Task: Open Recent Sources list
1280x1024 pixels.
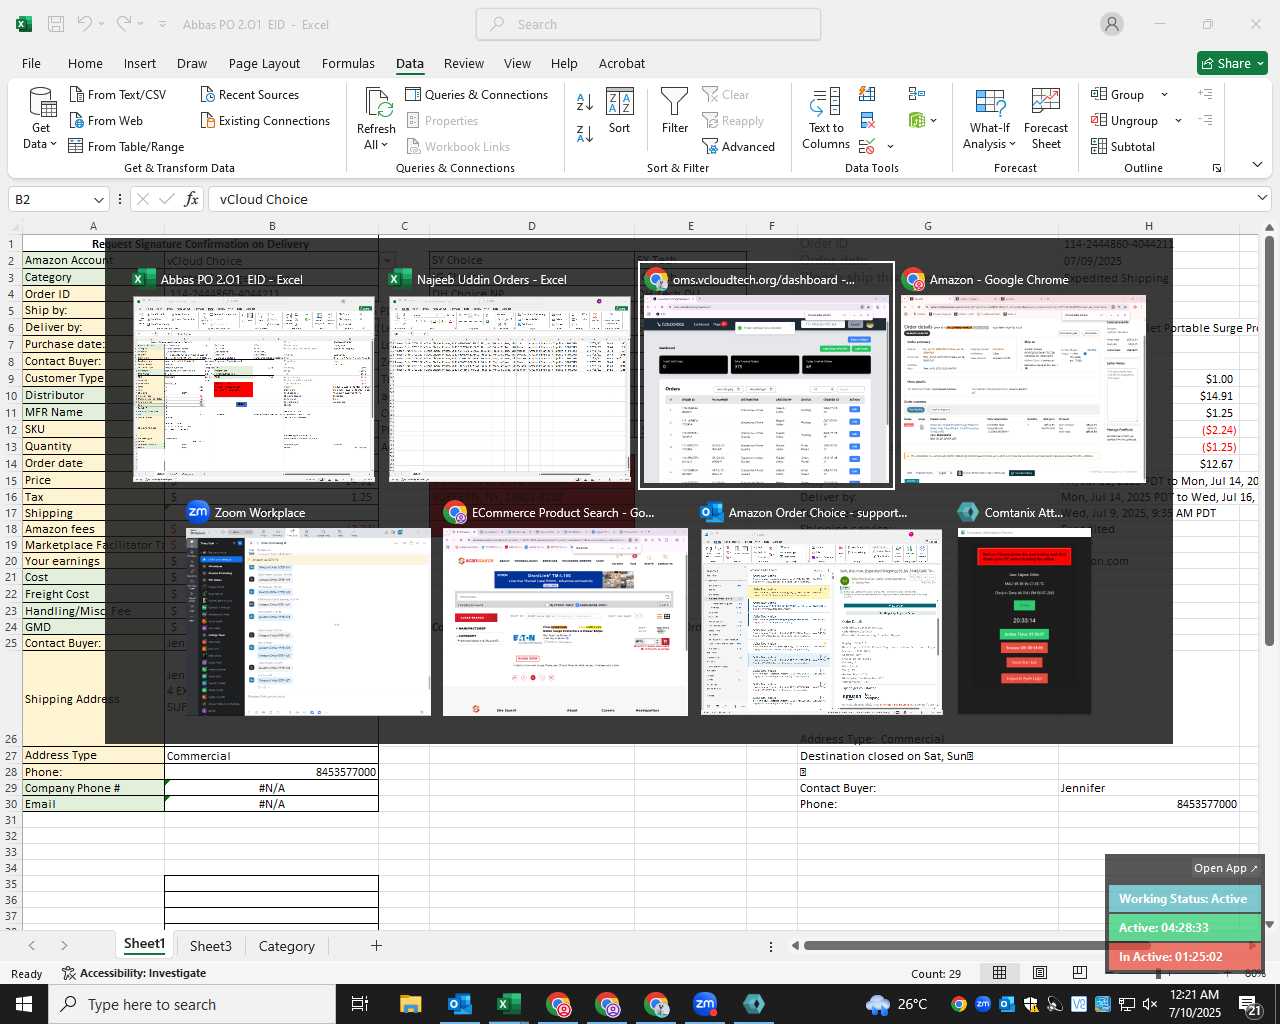Action: click(249, 94)
